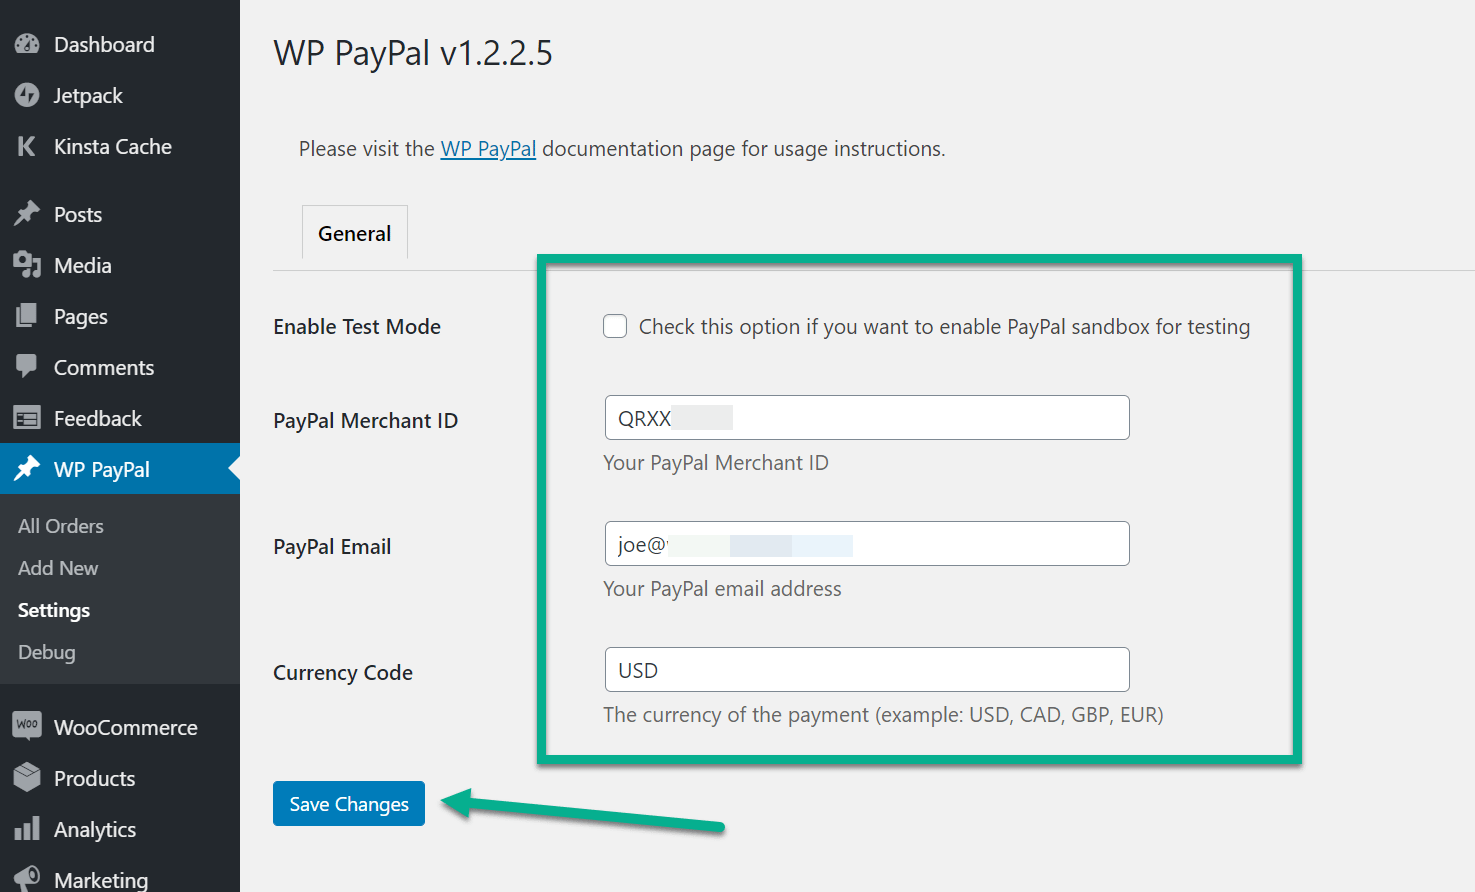Image resolution: width=1475 pixels, height=892 pixels.
Task: Open the Posts section
Action: coord(77,214)
